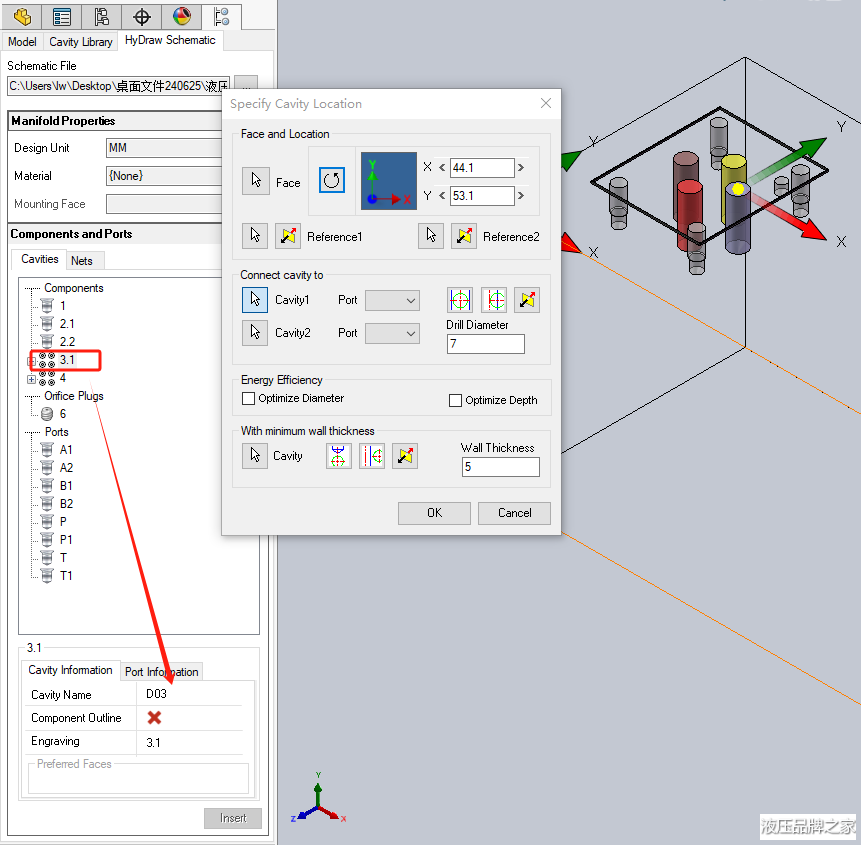Image resolution: width=861 pixels, height=845 pixels.
Task: Click the Cavity1 pick arrow button
Action: (256, 300)
